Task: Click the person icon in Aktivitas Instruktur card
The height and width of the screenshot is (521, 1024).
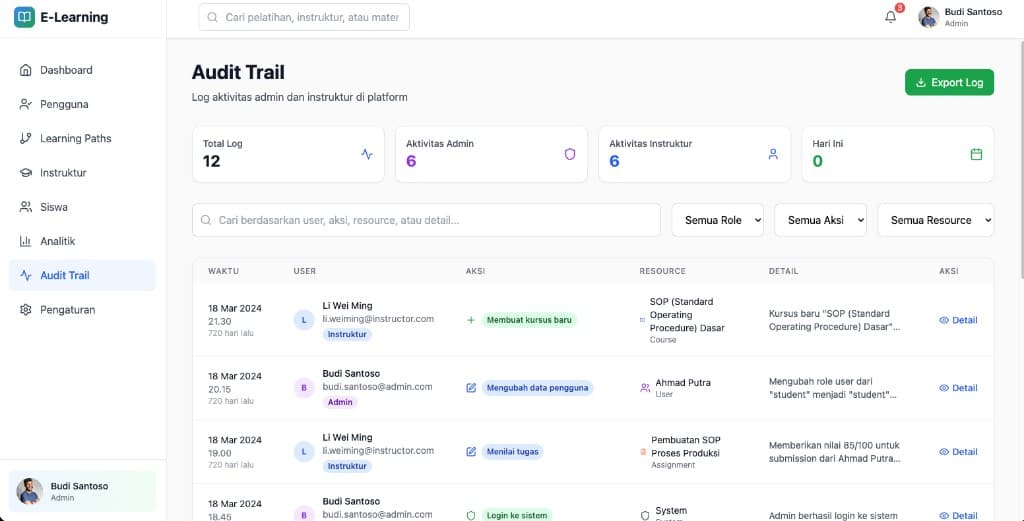Action: coord(773,154)
